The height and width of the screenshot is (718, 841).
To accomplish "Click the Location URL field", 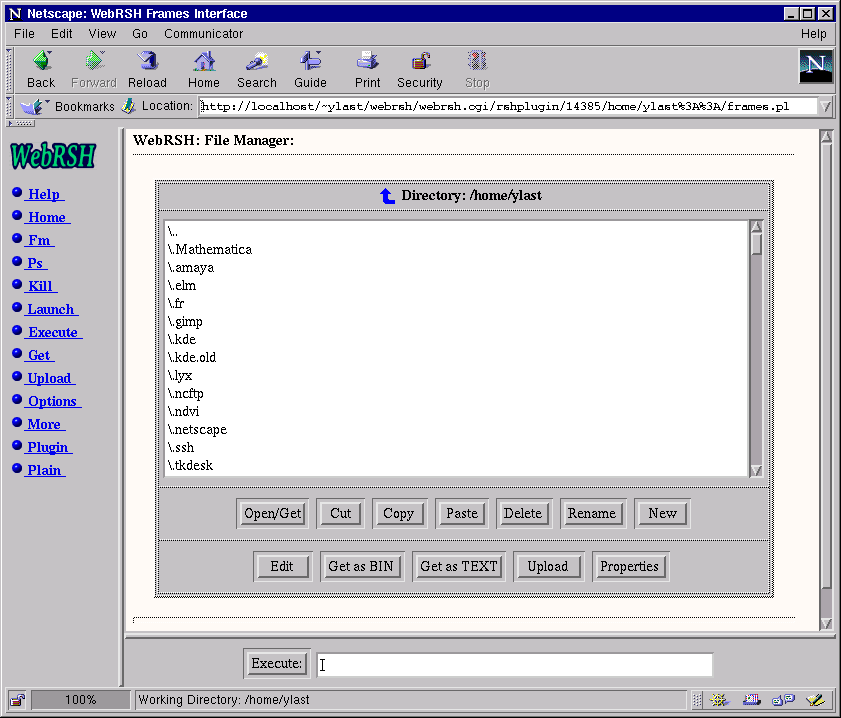I will [x=508, y=107].
